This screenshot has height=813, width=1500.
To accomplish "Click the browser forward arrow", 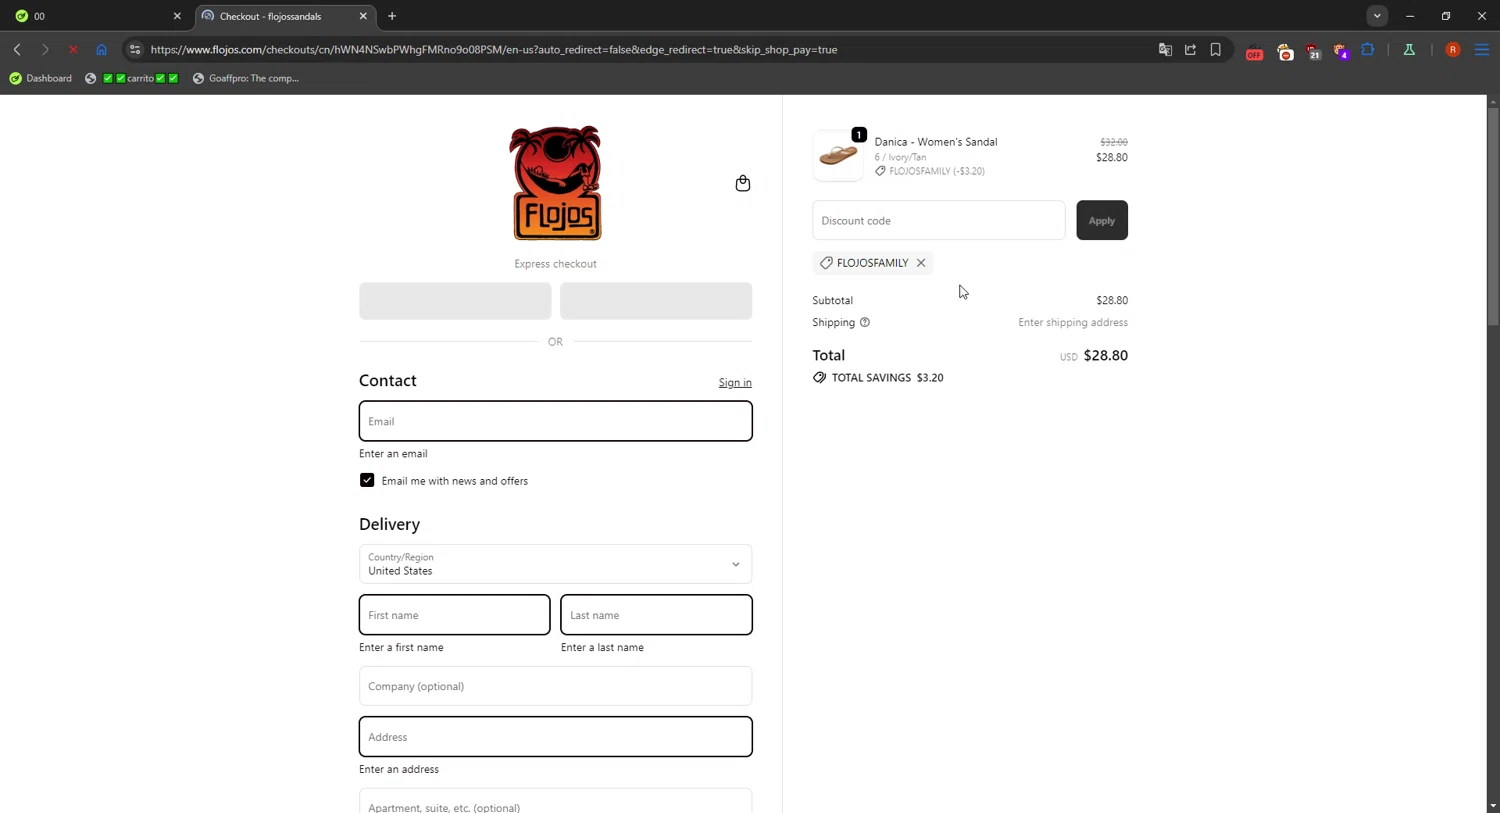I will click(x=45, y=49).
